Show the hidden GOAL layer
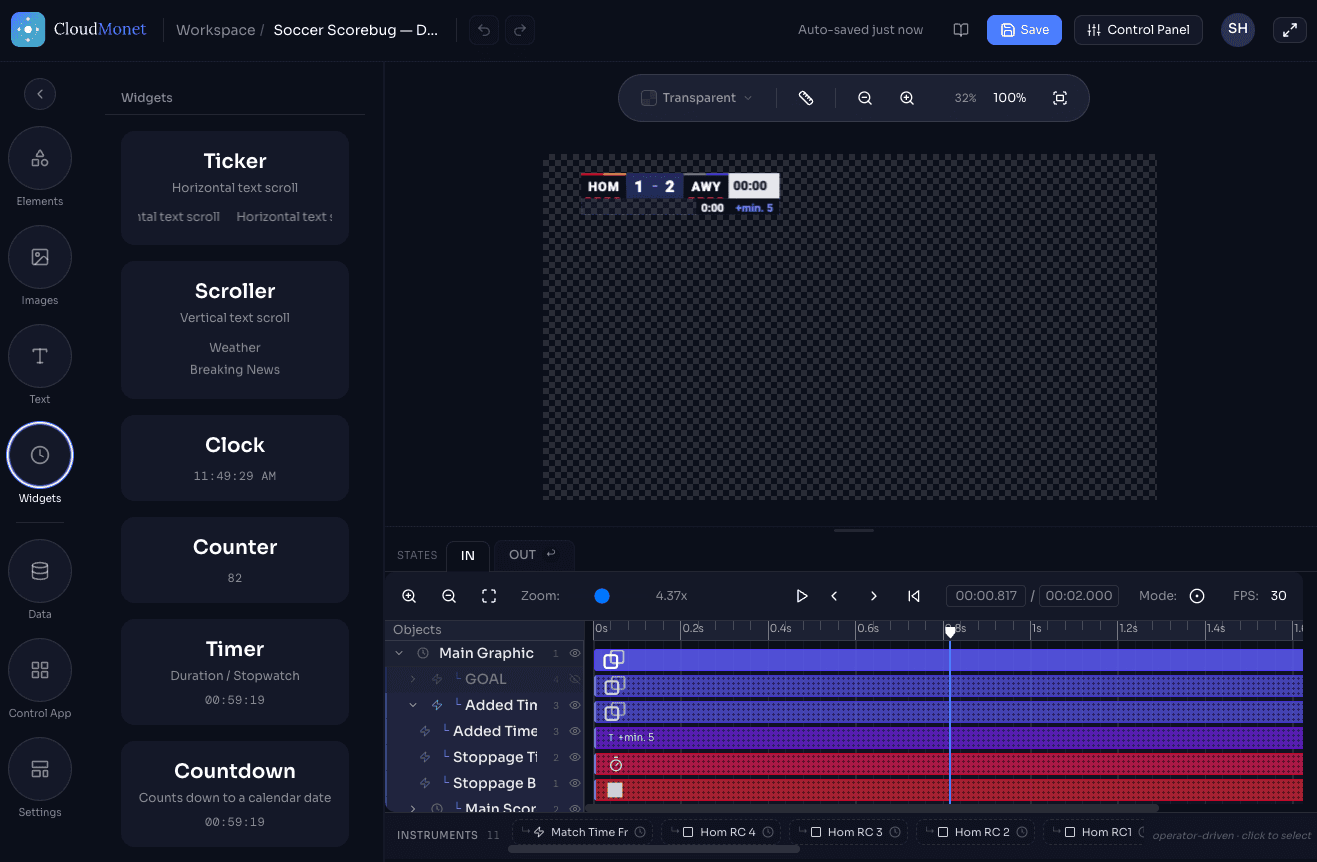Screen dimensions: 1317x862 tap(575, 679)
